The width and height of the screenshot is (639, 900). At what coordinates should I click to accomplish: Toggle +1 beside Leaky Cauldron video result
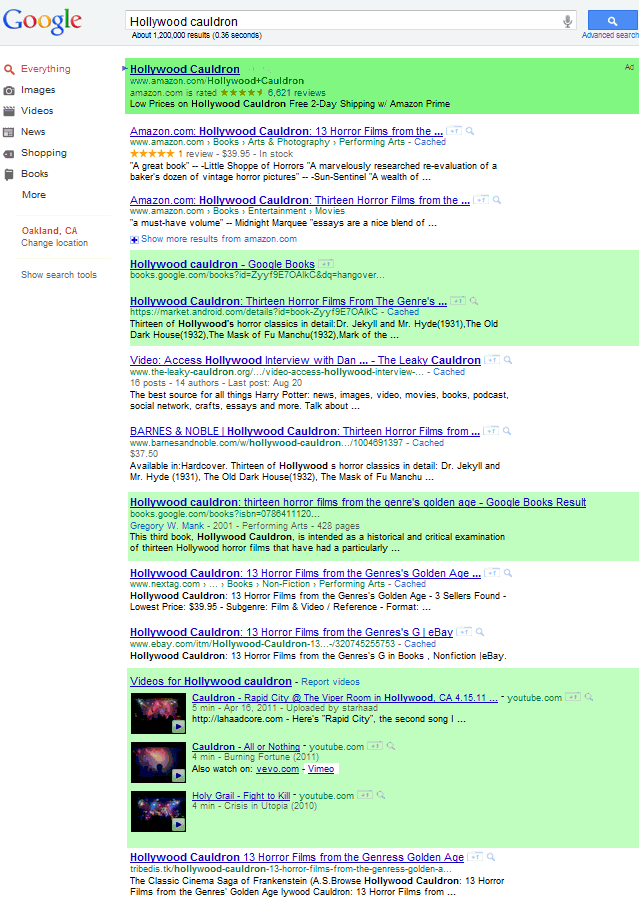tap(493, 360)
